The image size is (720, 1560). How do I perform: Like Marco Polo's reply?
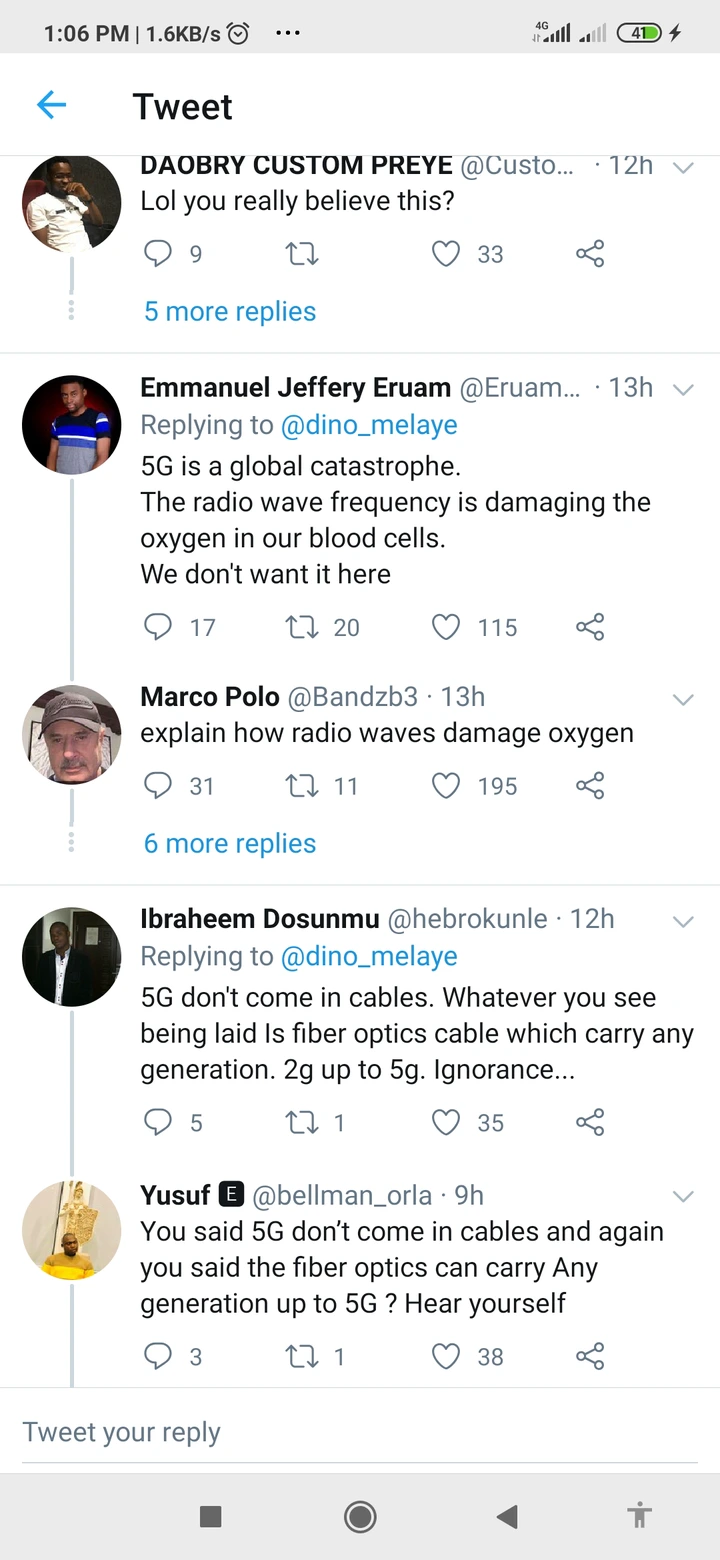(446, 786)
